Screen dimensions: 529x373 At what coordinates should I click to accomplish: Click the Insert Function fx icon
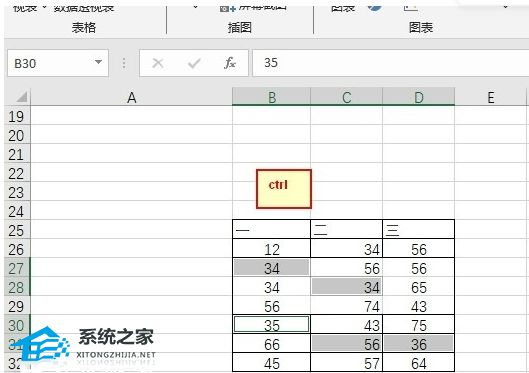pyautogui.click(x=230, y=63)
